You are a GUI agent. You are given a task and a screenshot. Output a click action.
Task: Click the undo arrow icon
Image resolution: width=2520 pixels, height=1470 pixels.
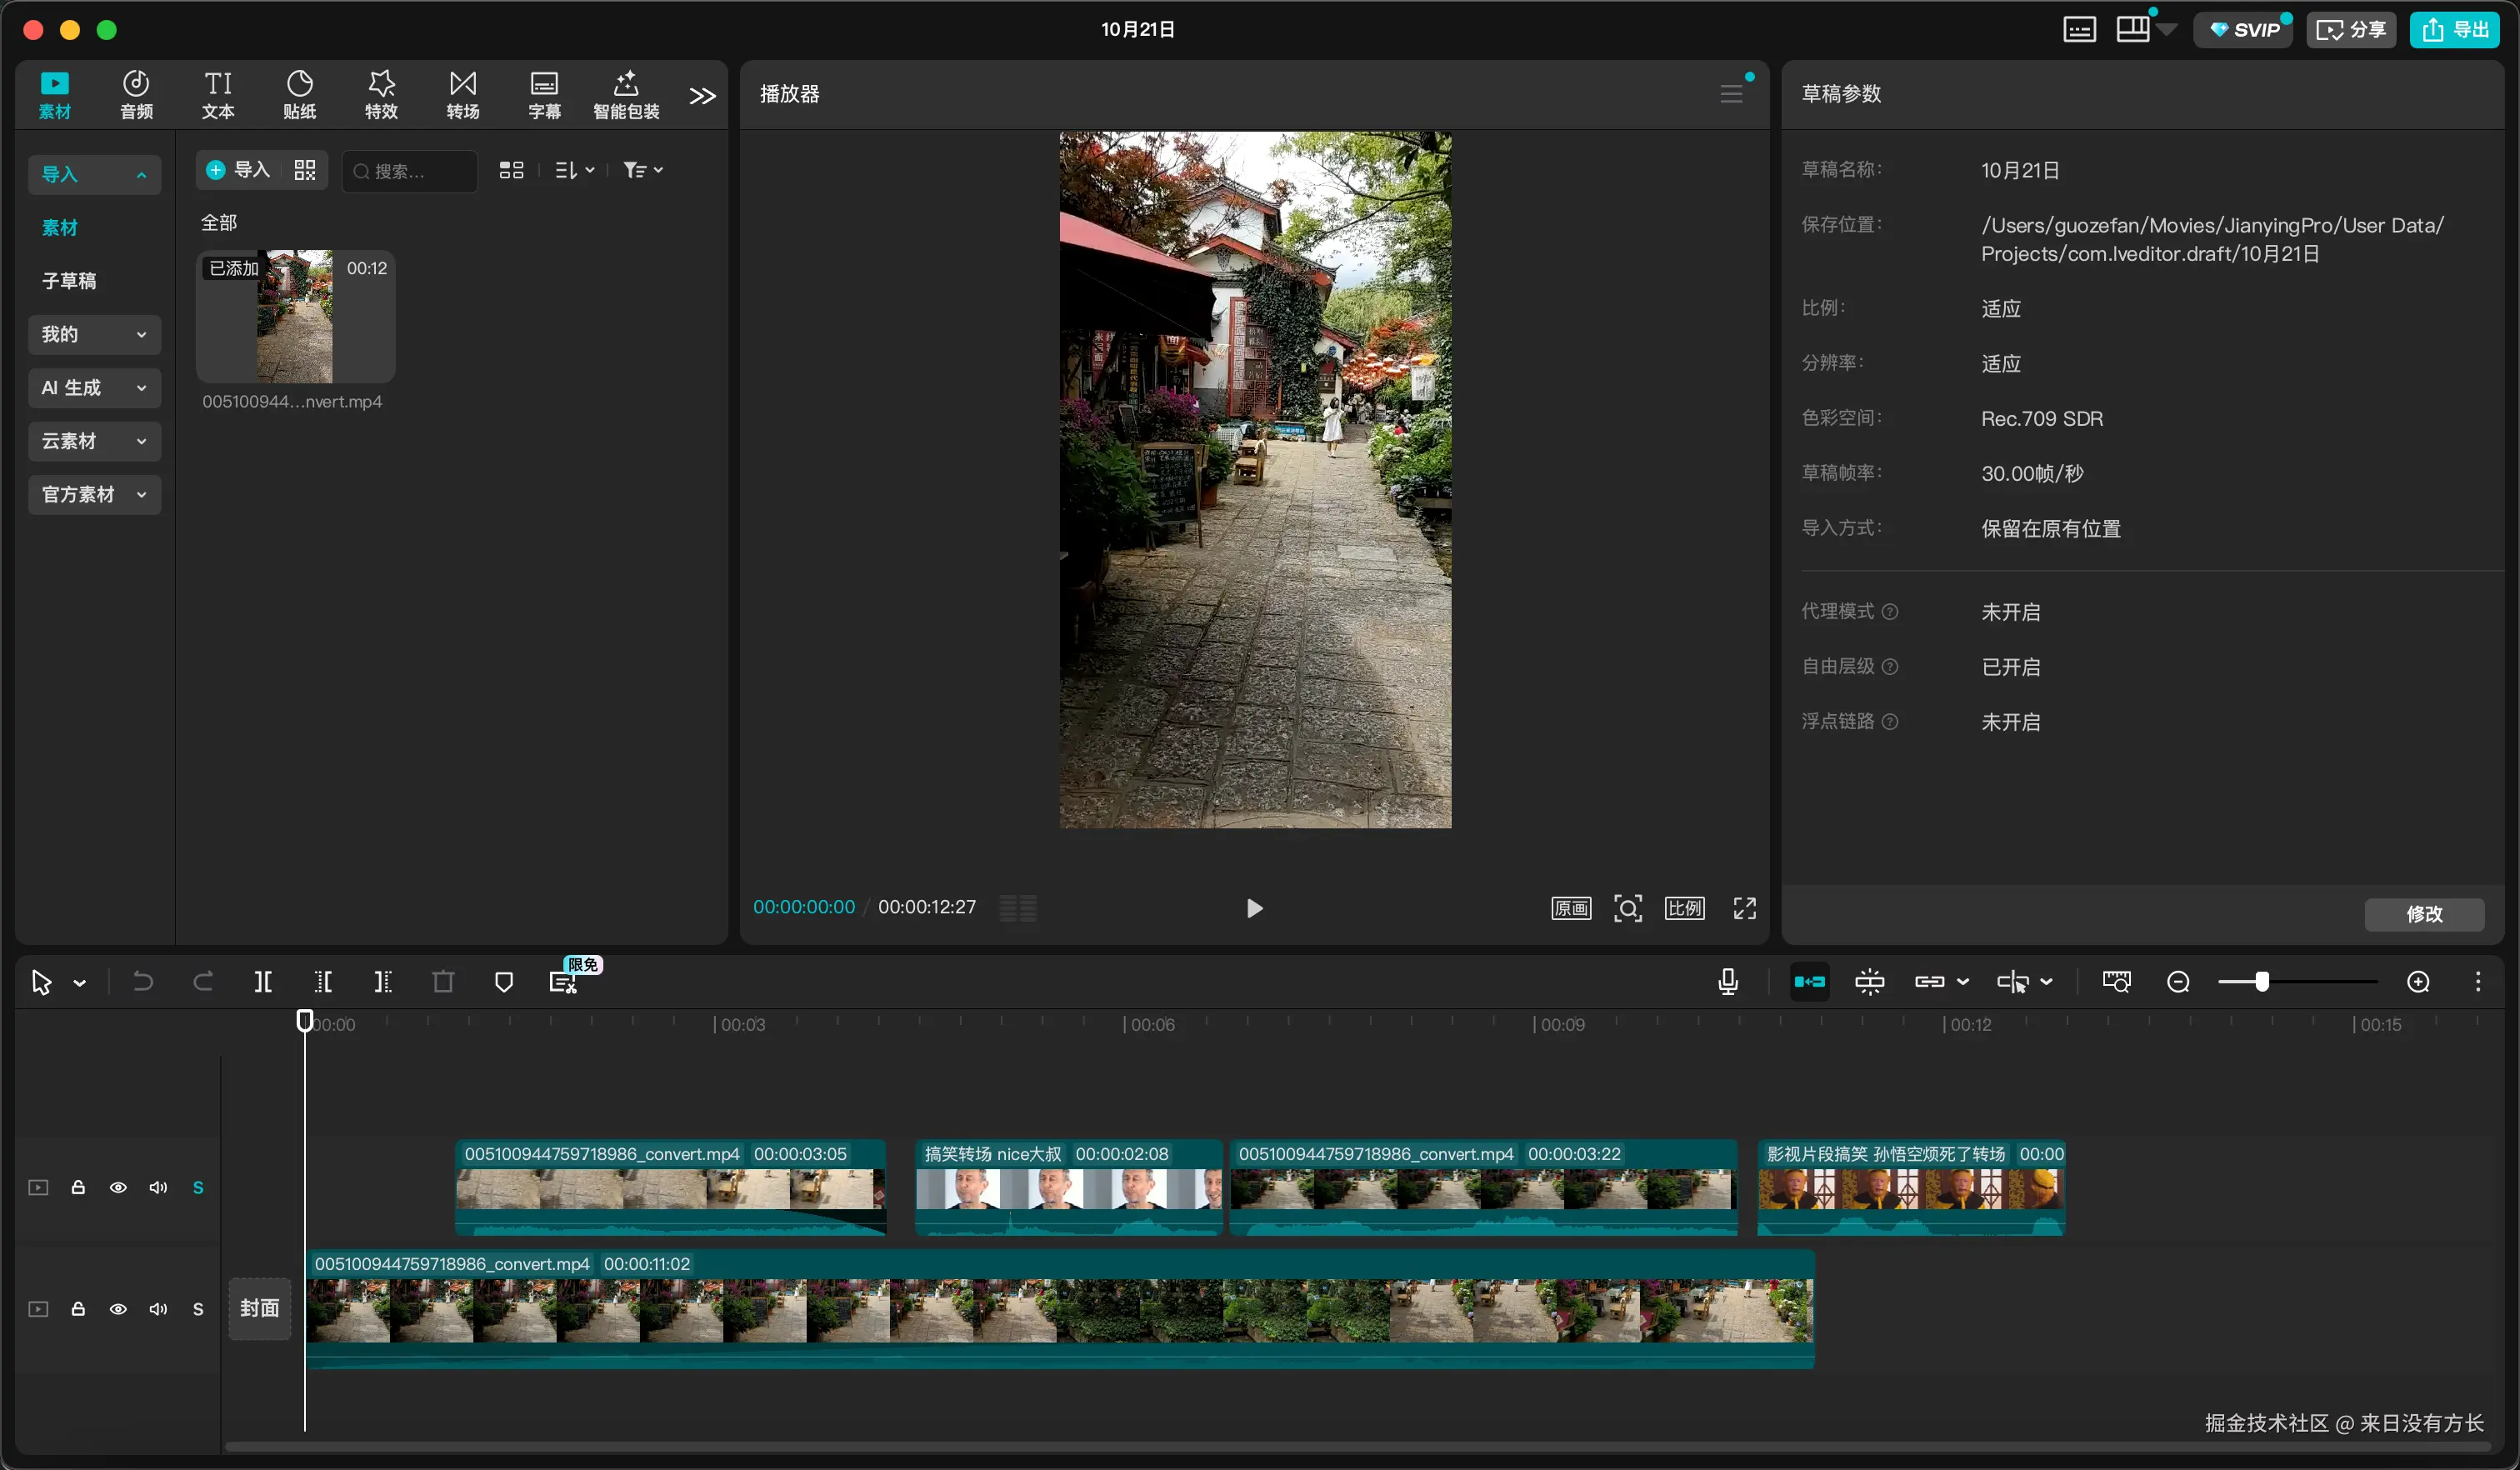pos(143,982)
